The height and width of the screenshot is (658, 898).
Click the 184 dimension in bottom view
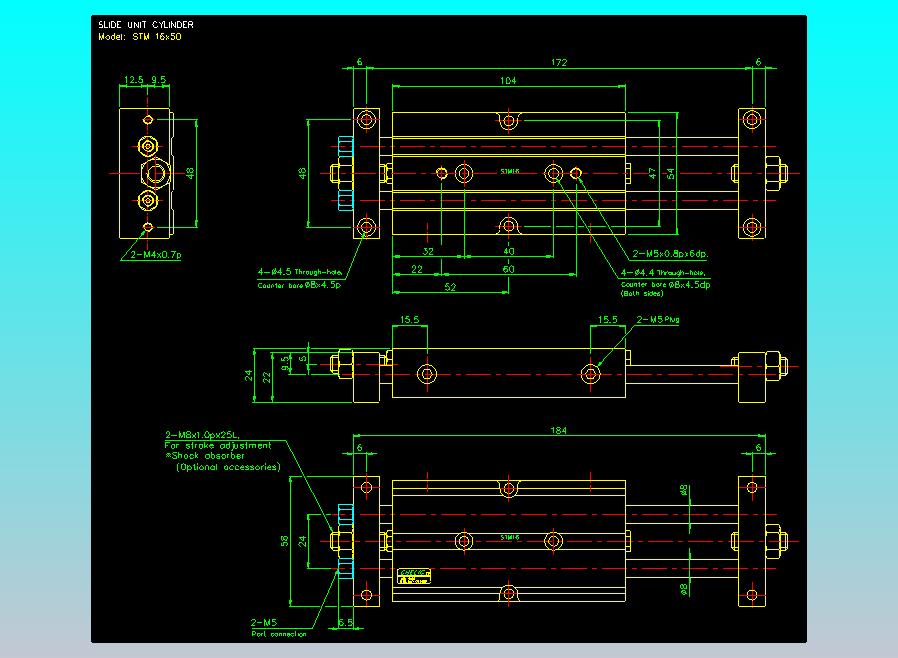point(559,430)
